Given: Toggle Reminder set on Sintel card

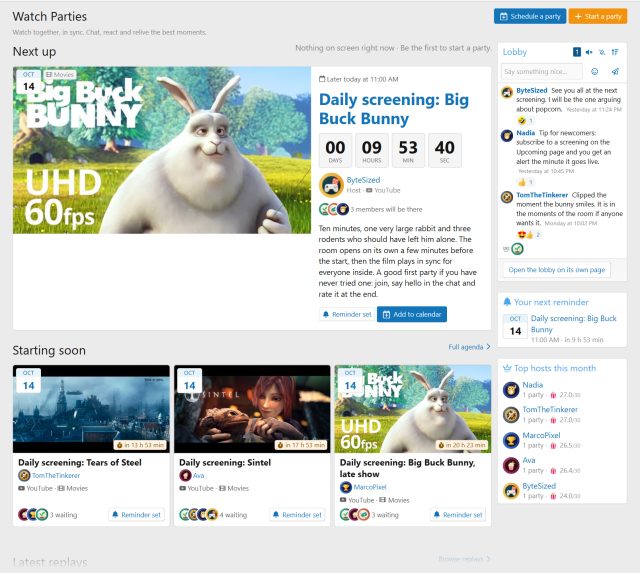Looking at the screenshot, I should pos(298,515).
